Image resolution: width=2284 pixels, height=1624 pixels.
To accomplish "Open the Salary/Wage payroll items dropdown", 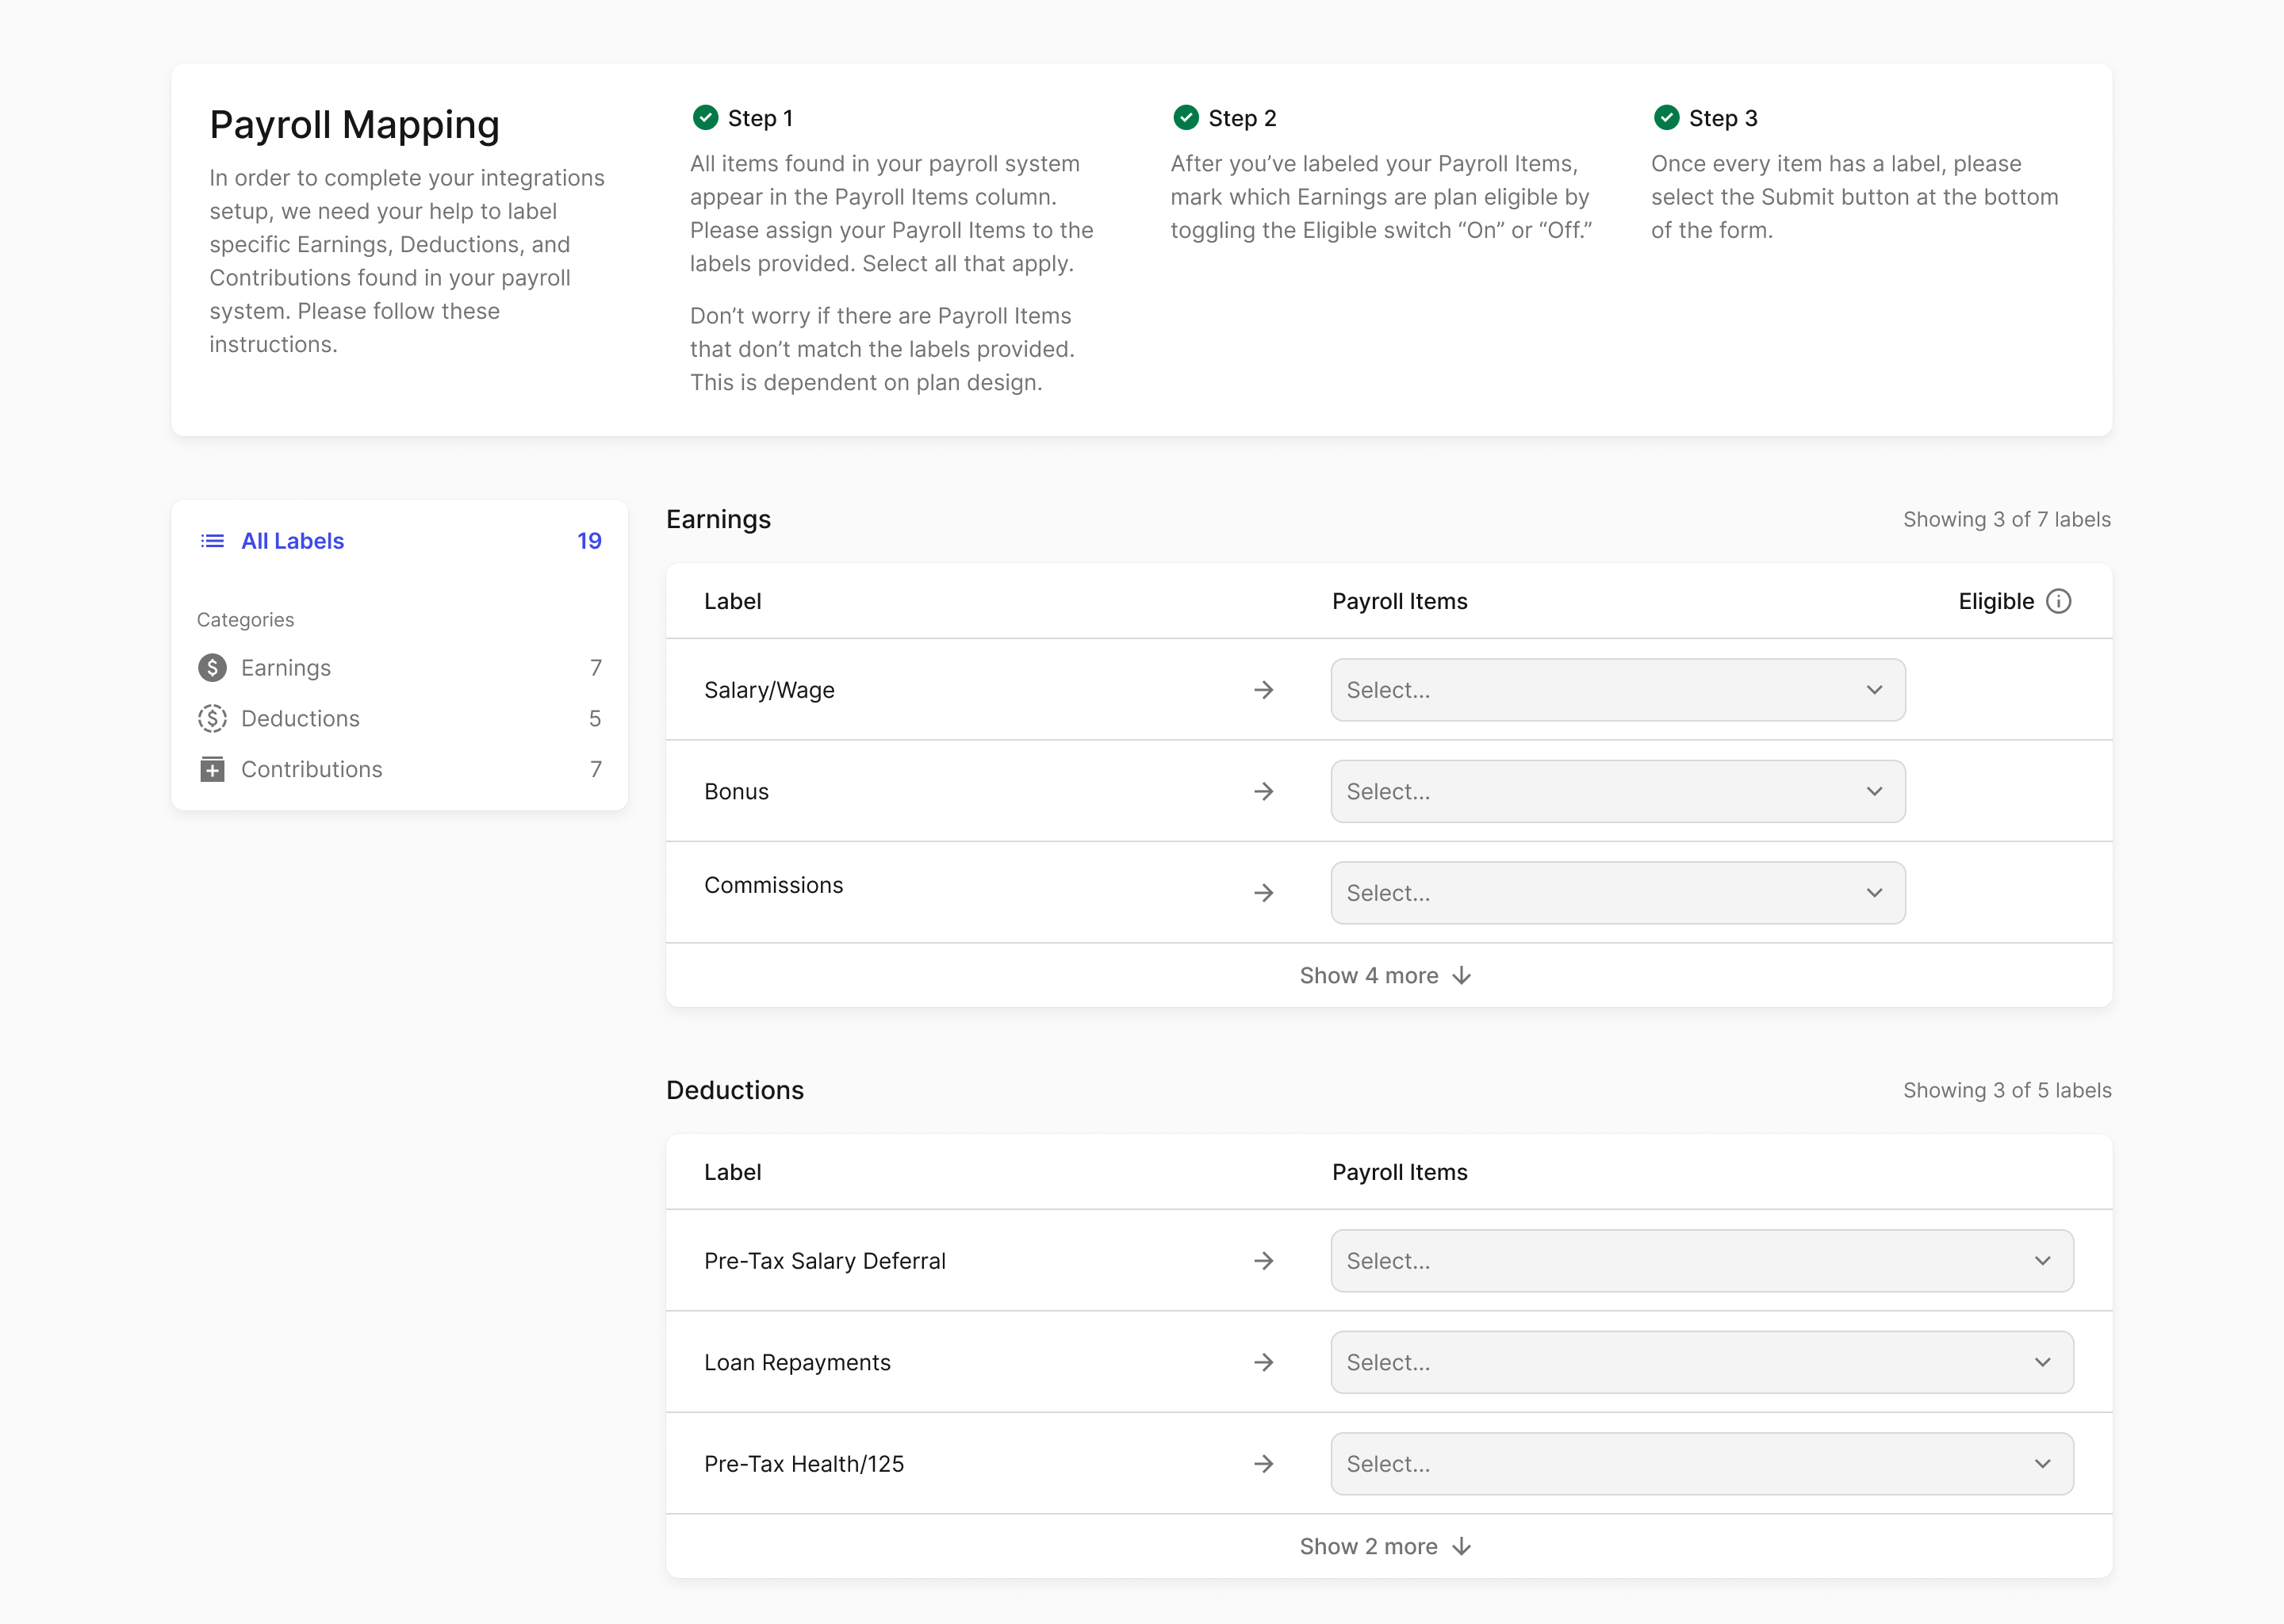I will pos(1618,690).
